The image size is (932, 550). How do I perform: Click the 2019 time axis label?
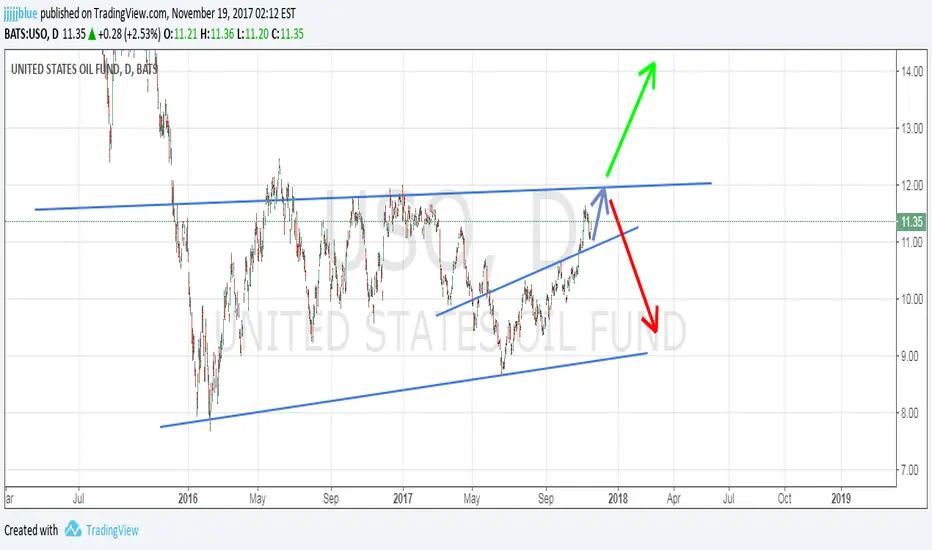(841, 498)
